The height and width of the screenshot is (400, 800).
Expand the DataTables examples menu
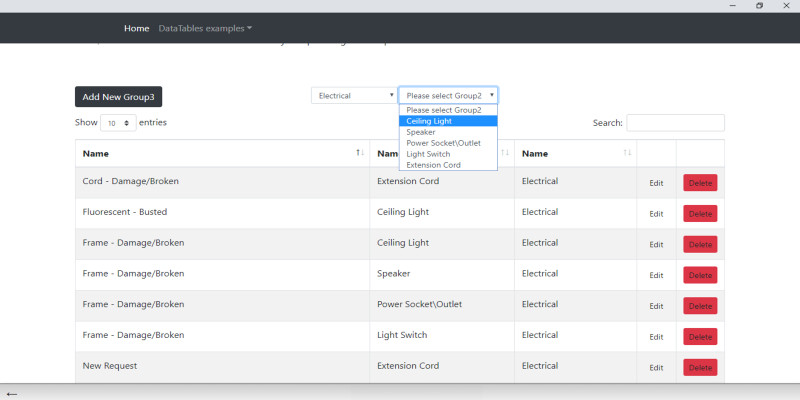[x=205, y=28]
